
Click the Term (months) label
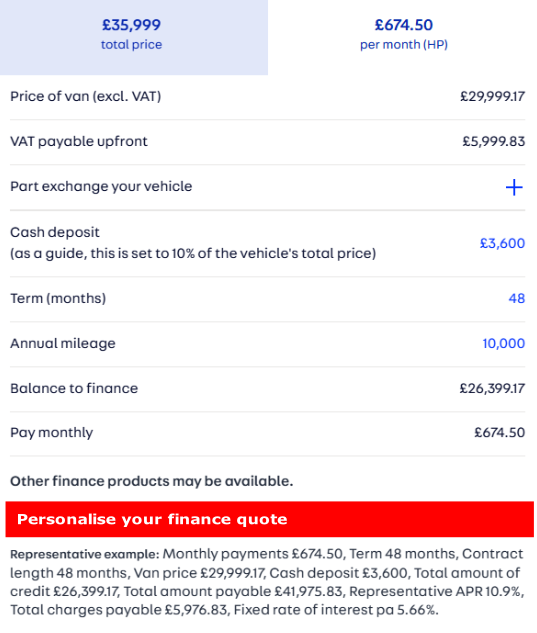[58, 298]
